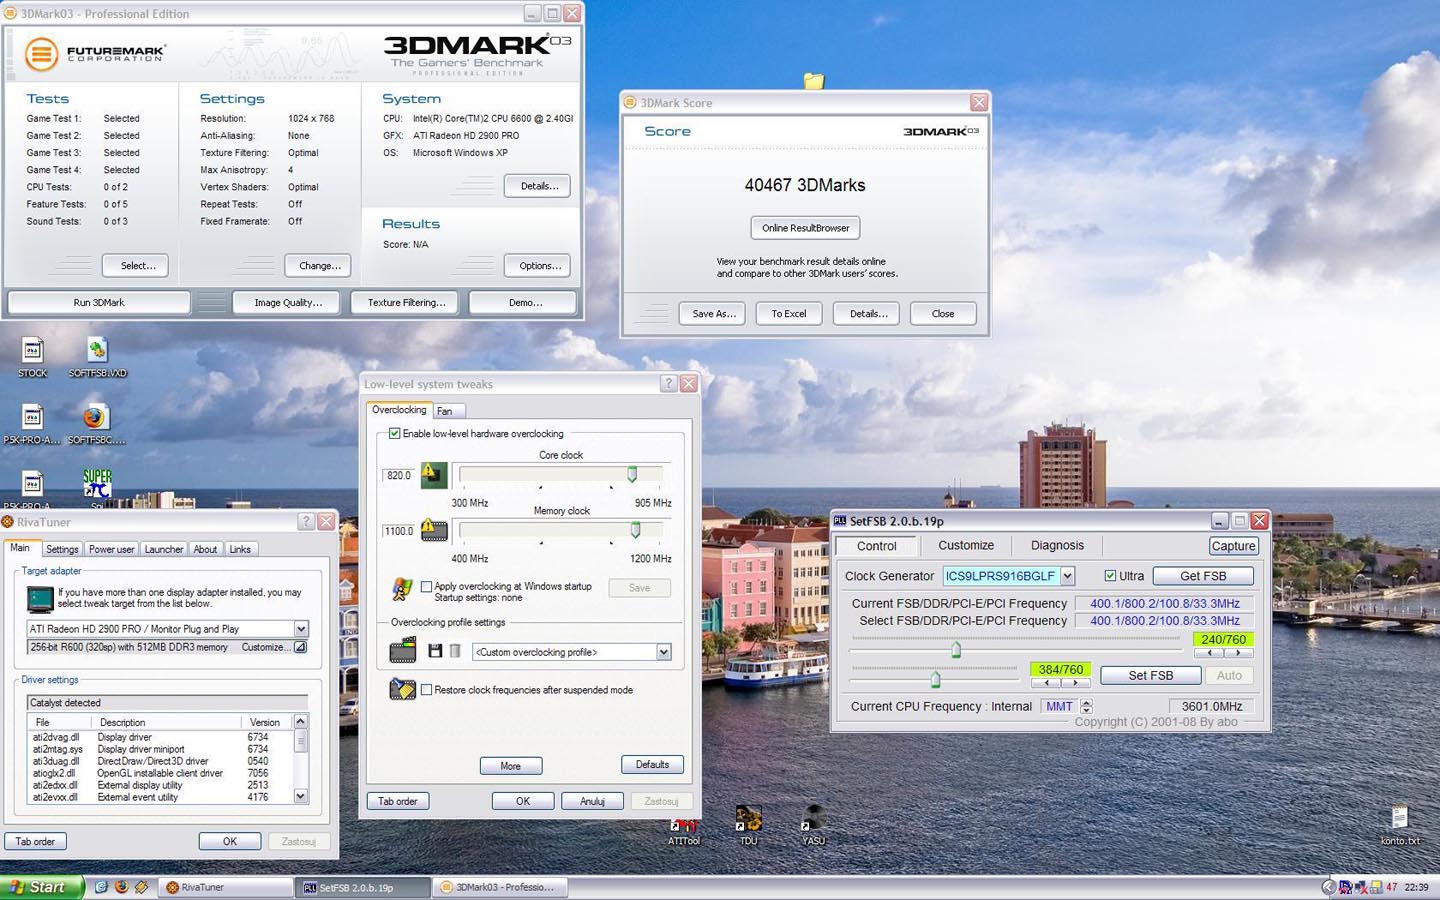Open the Customize tab in SetFSB
The image size is (1440, 900).
tap(966, 545)
